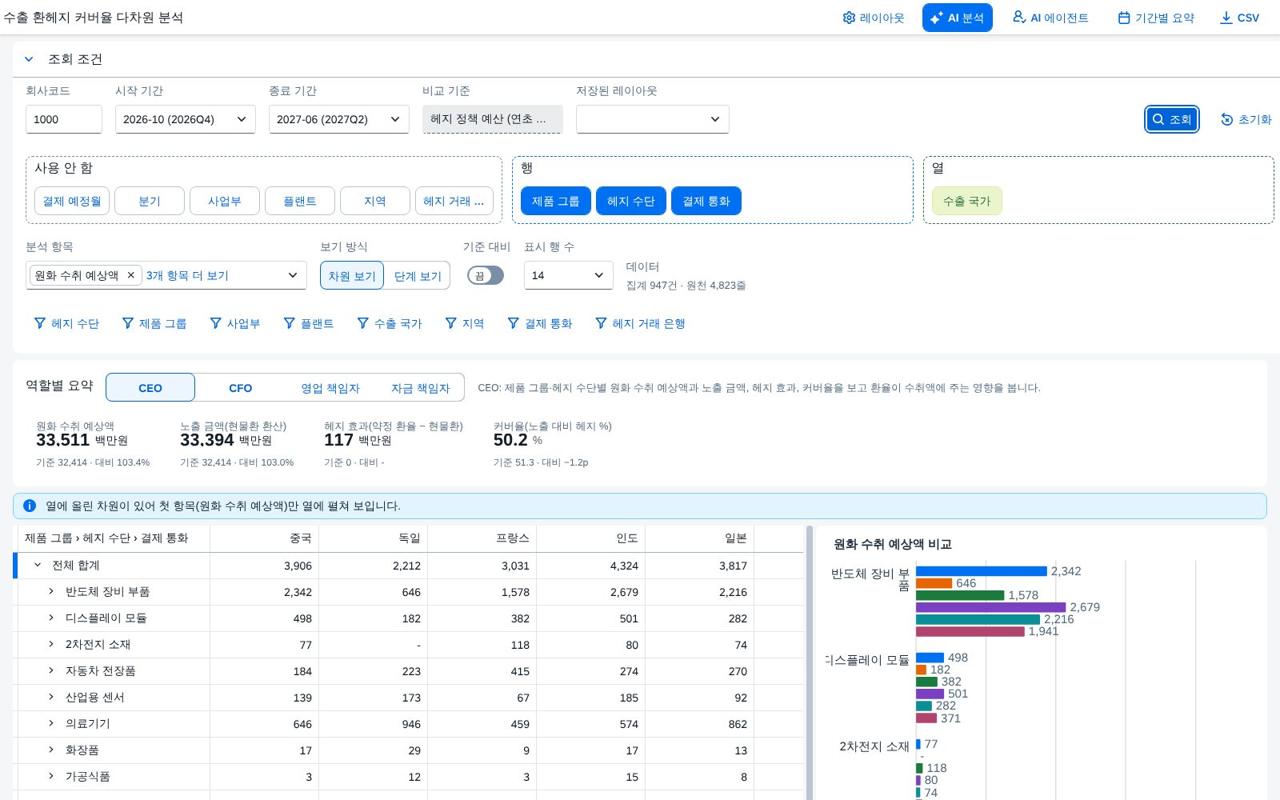Image resolution: width=1280 pixels, height=800 pixels.
Task: Open the AI 에이전트 person icon
Action: point(1050,18)
